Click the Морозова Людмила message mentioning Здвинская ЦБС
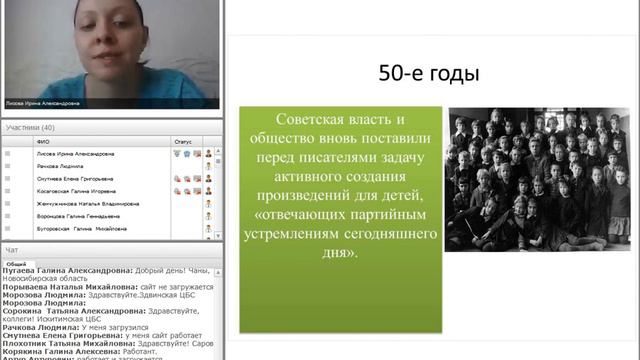 coord(99,295)
